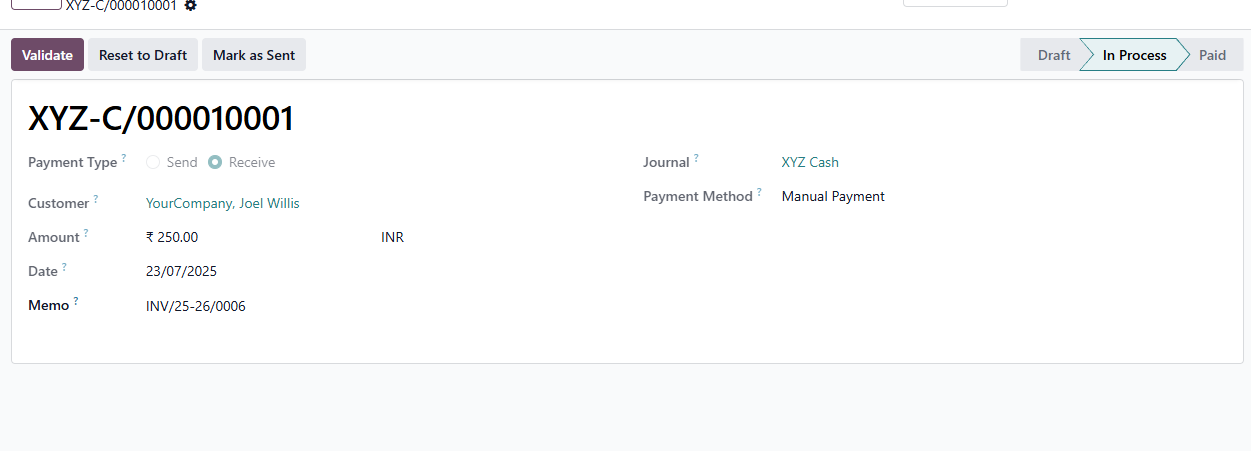The height and width of the screenshot is (451, 1251).
Task: Click the Amount field help icon
Action: [86, 233]
